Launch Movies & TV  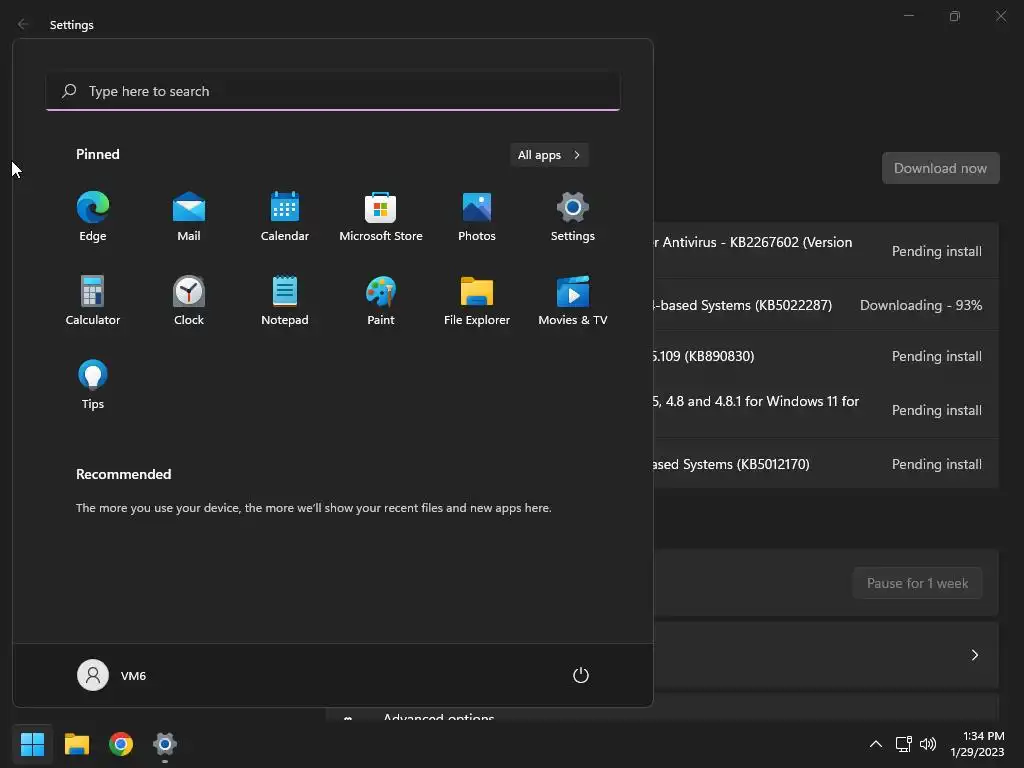pyautogui.click(x=573, y=301)
